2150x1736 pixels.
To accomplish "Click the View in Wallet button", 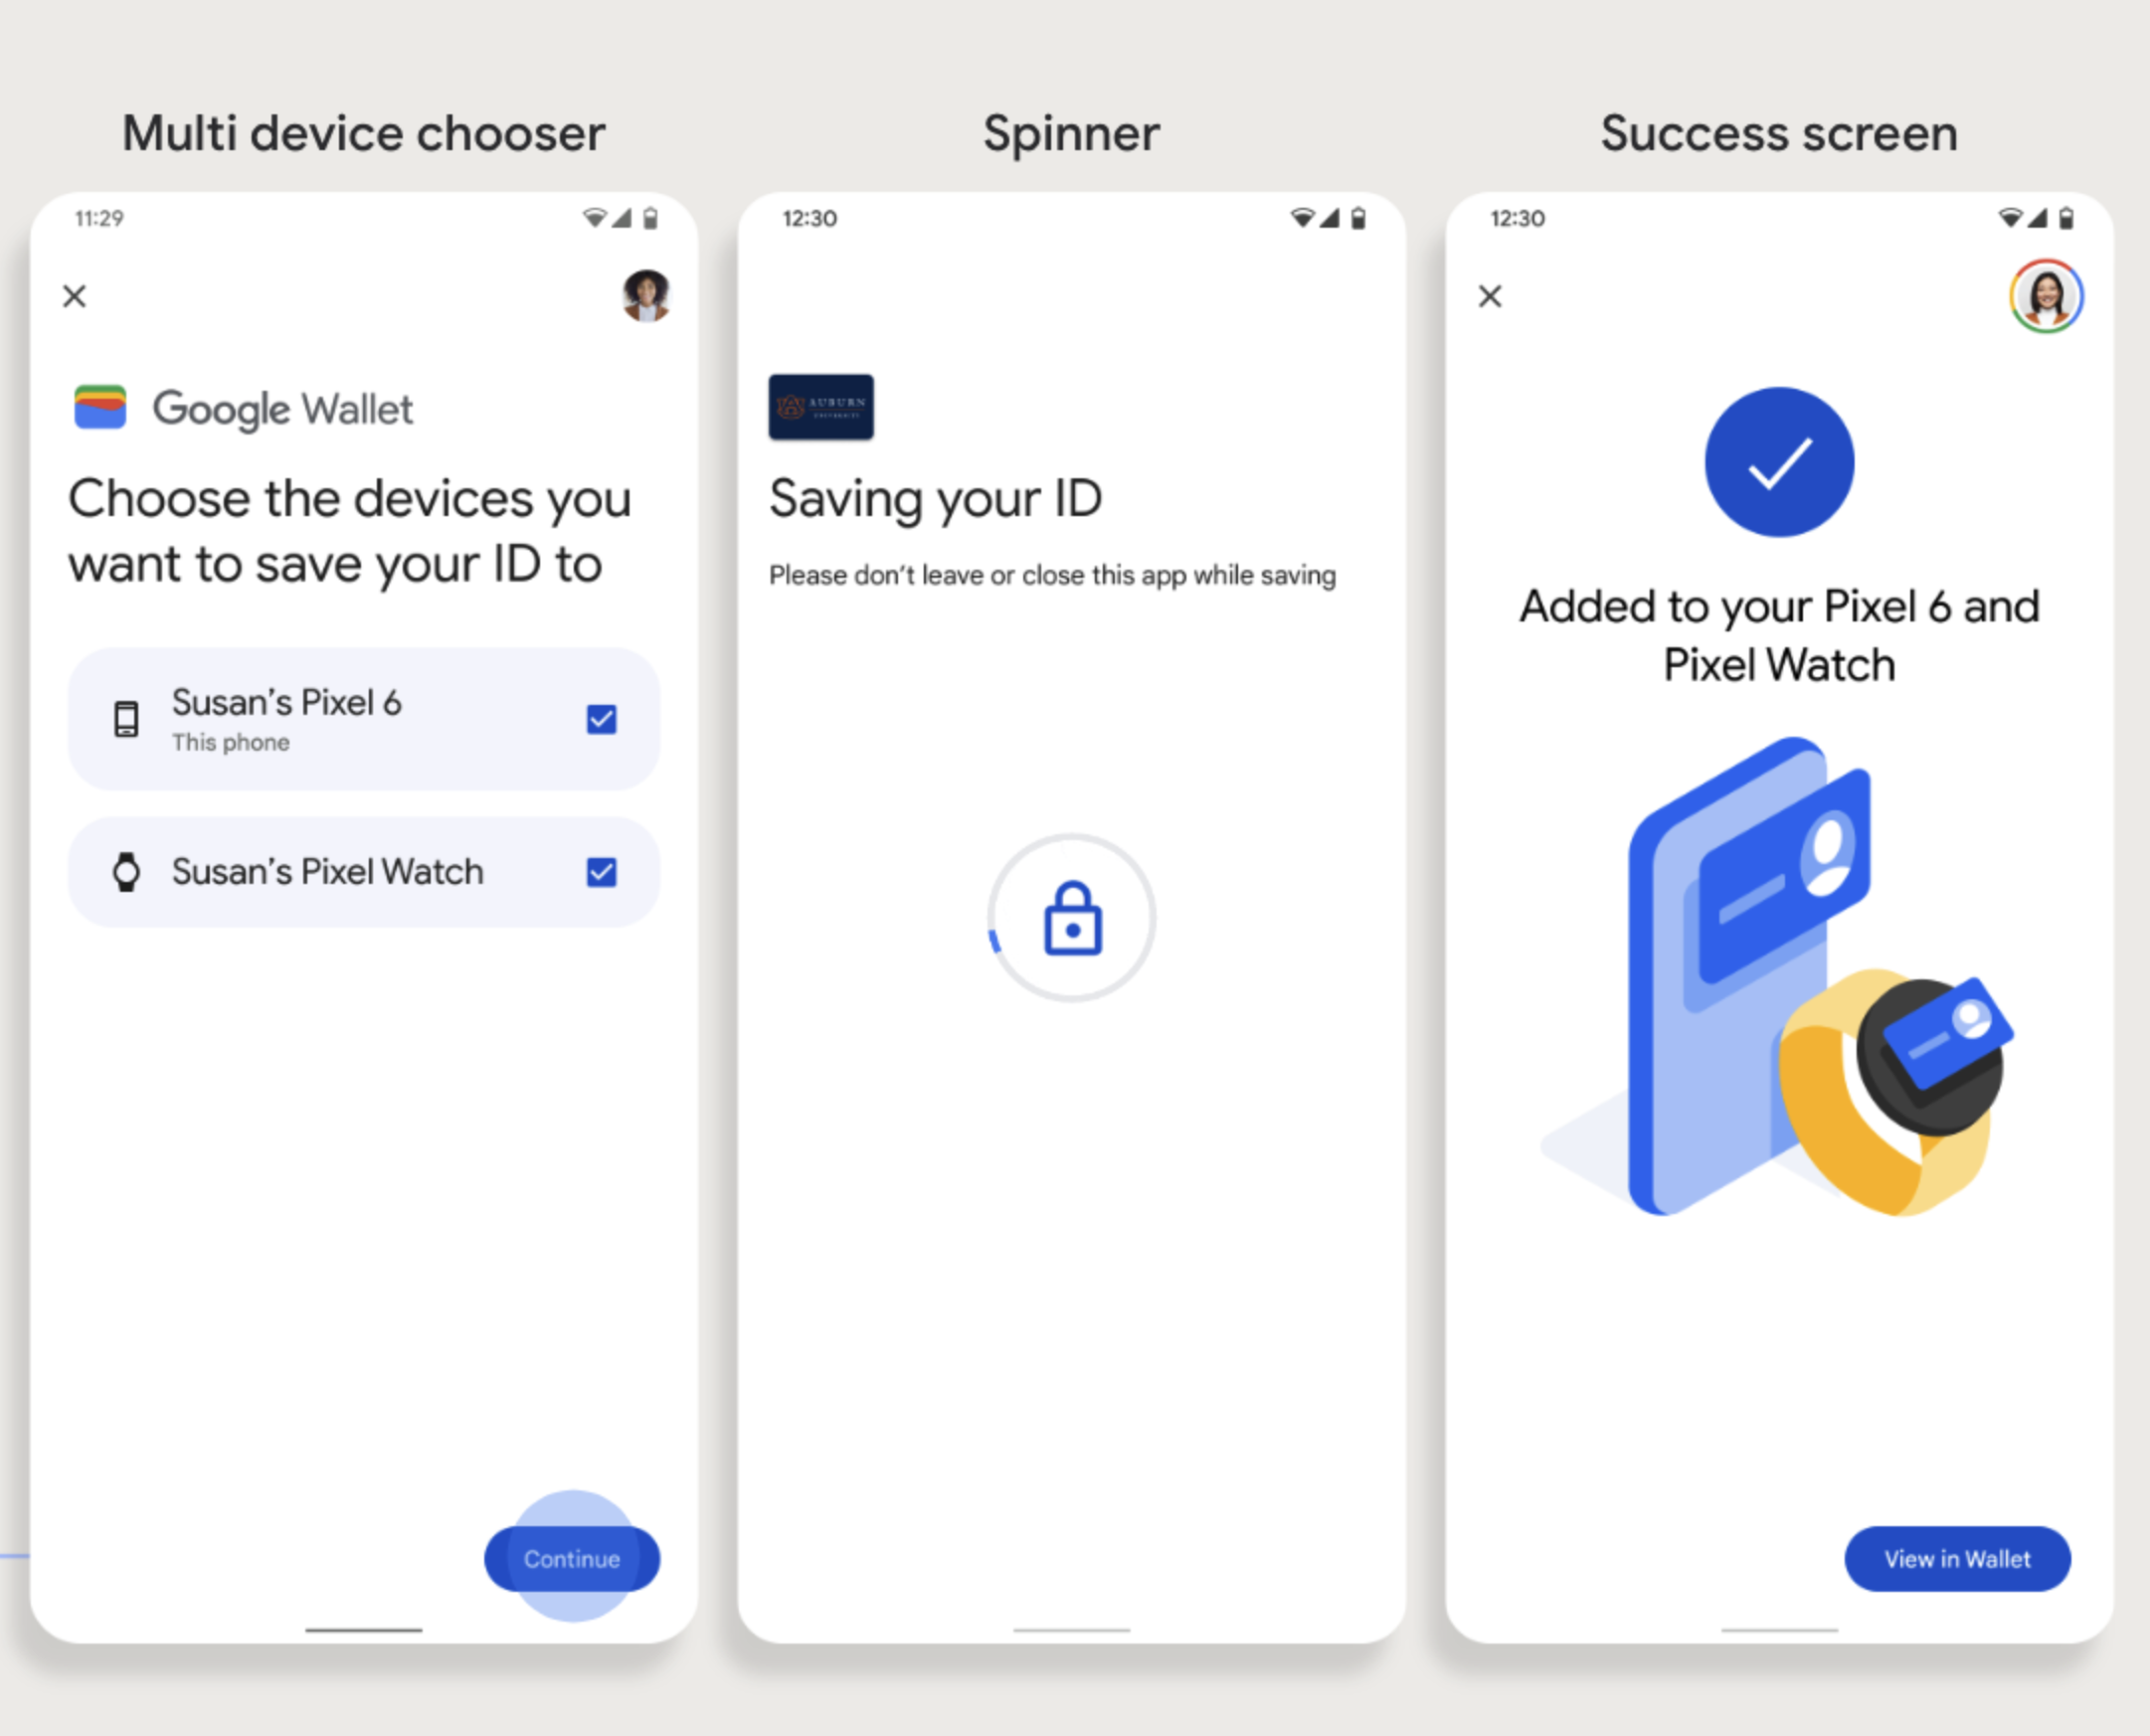I will (x=1957, y=1557).
